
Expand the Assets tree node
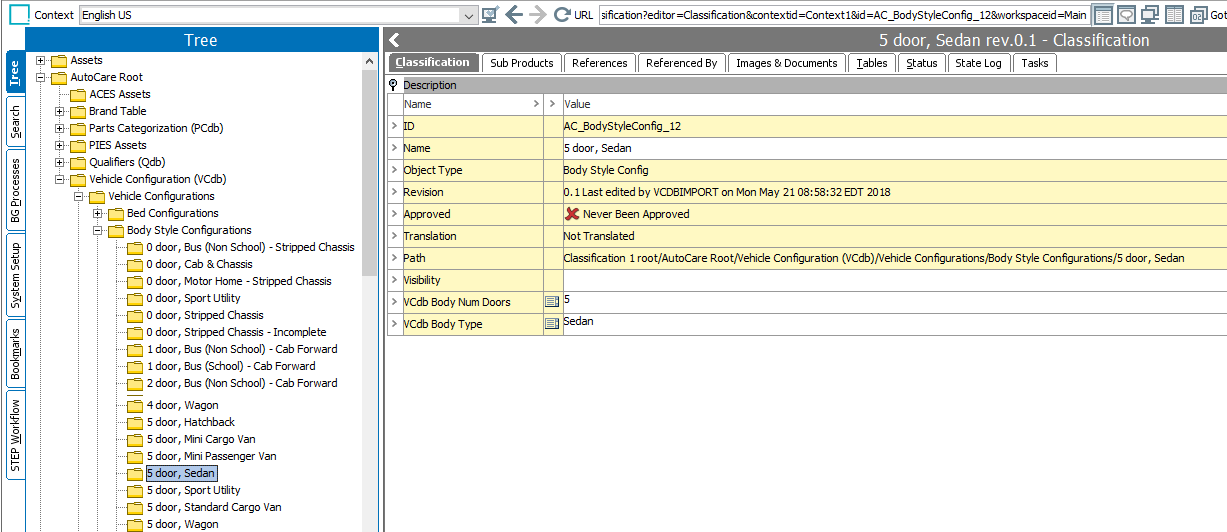tap(42, 61)
